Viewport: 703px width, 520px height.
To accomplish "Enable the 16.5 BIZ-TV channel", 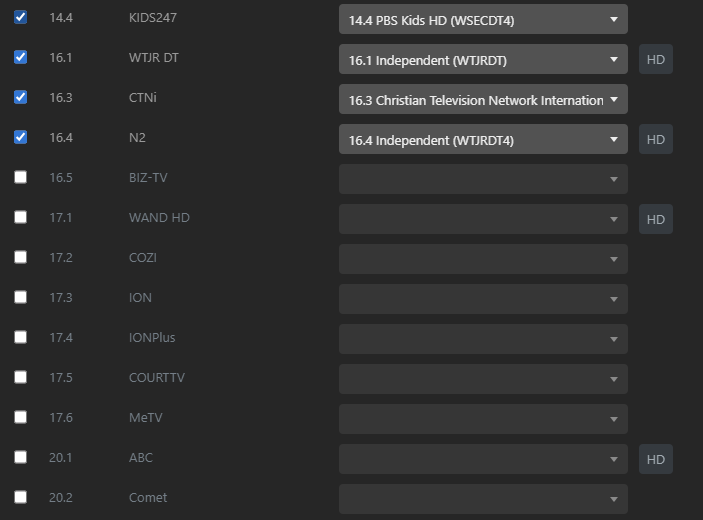I will coord(21,177).
